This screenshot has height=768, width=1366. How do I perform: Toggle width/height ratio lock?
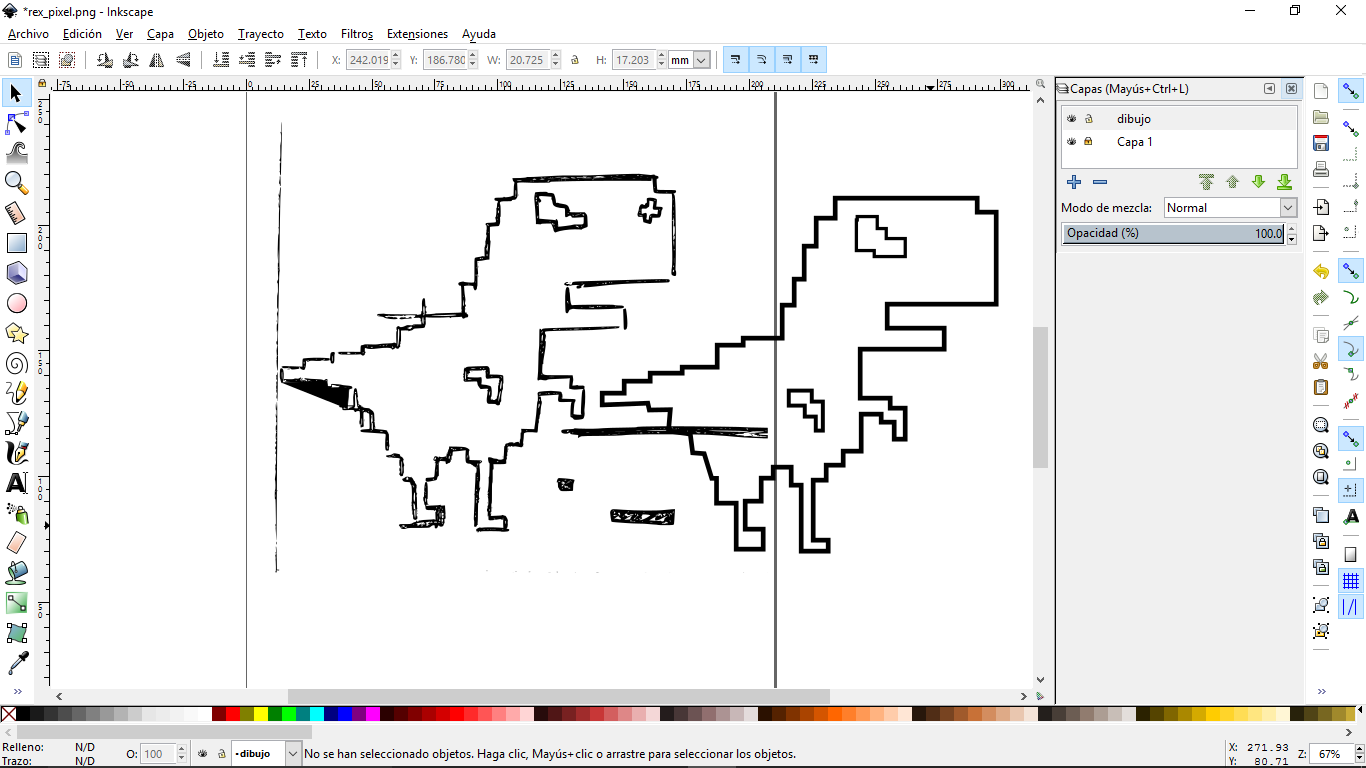point(575,60)
